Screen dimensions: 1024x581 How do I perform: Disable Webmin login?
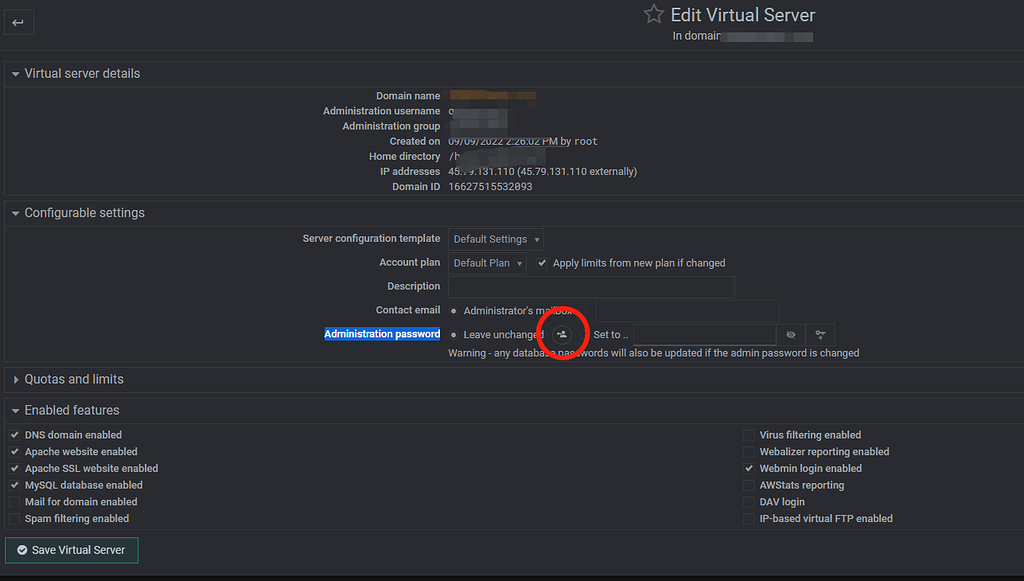748,468
